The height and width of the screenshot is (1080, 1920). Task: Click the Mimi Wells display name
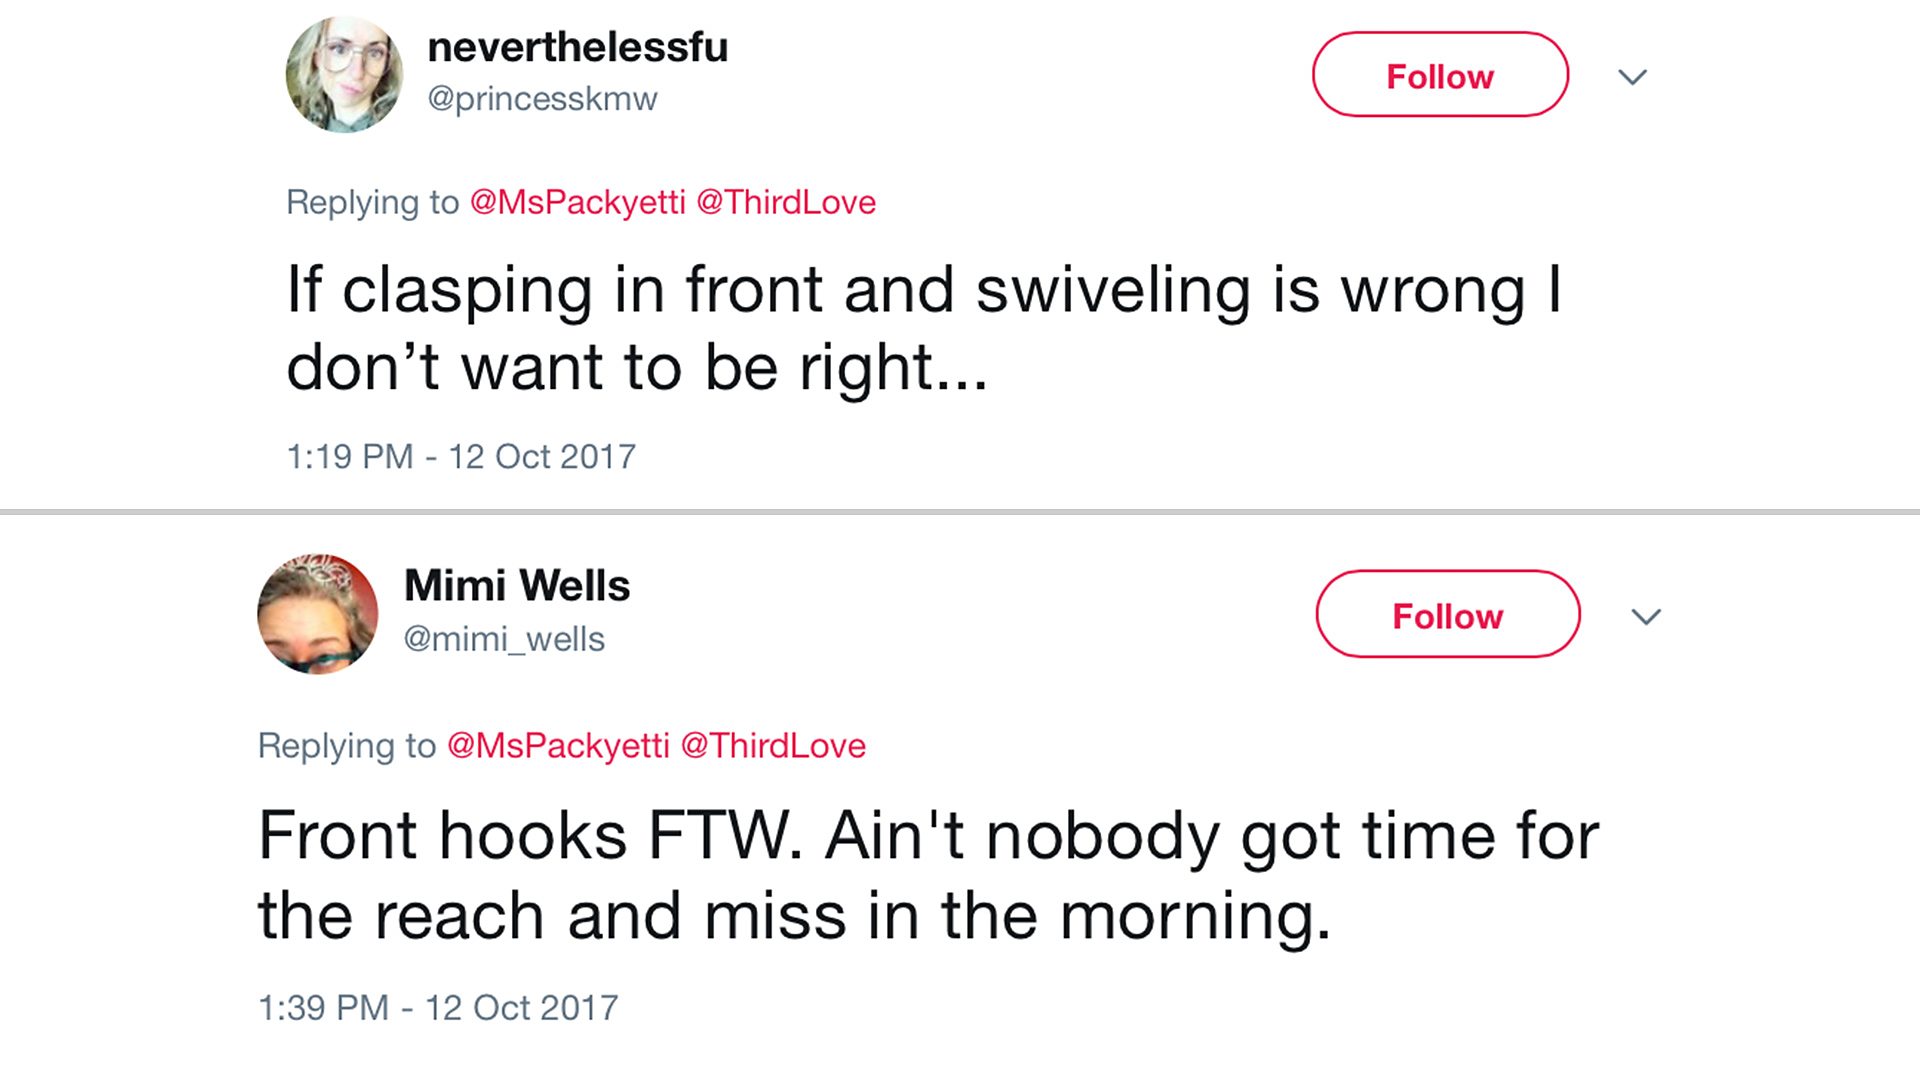click(x=516, y=586)
